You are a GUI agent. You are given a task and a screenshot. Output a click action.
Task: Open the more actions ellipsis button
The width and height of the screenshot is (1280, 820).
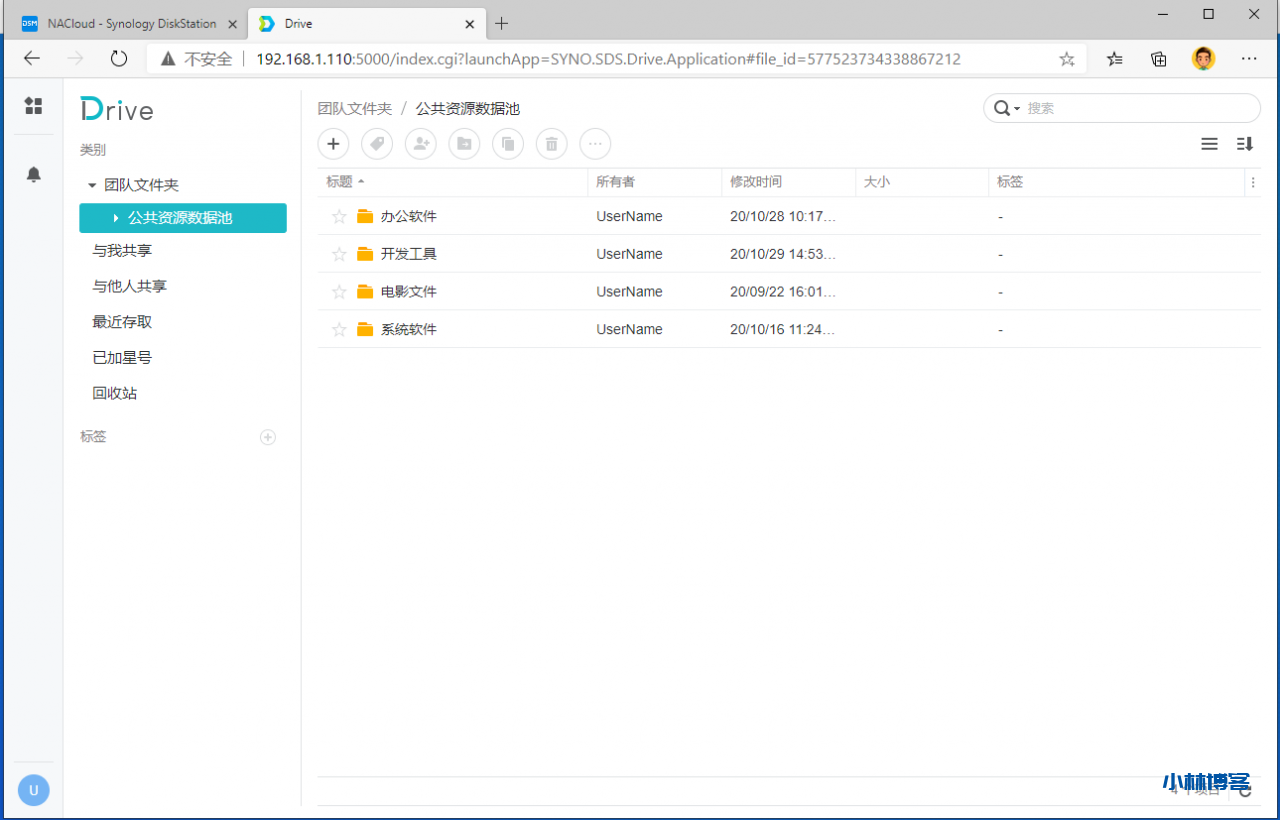click(x=595, y=144)
